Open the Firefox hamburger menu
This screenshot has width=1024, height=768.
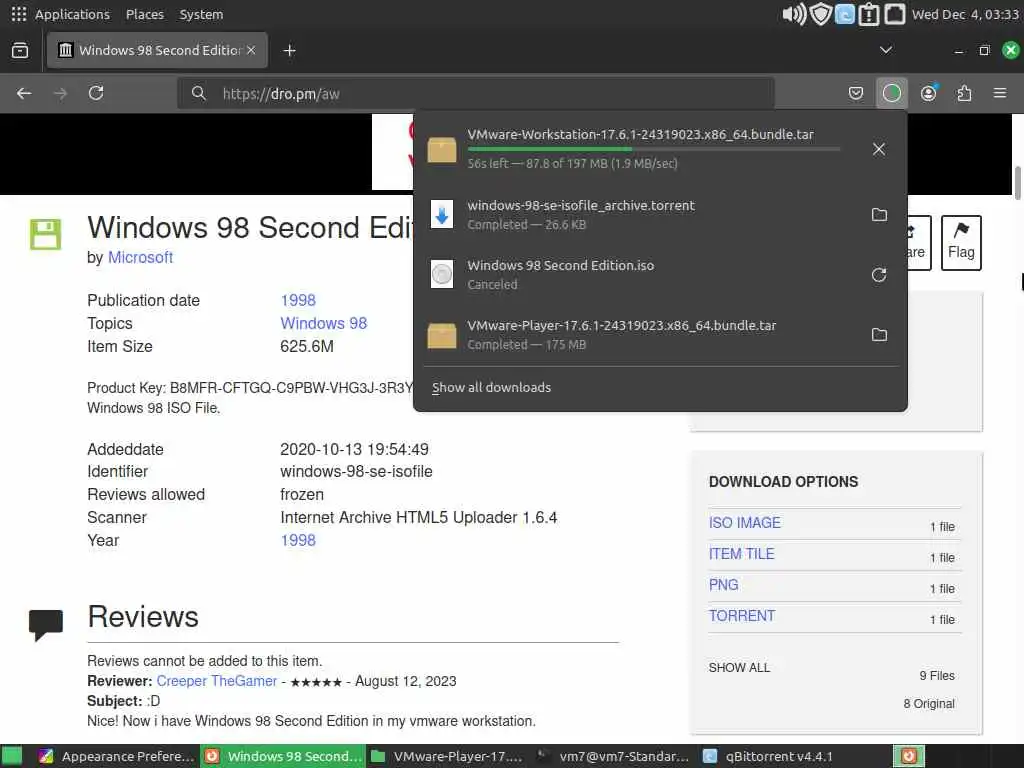tap(1000, 93)
